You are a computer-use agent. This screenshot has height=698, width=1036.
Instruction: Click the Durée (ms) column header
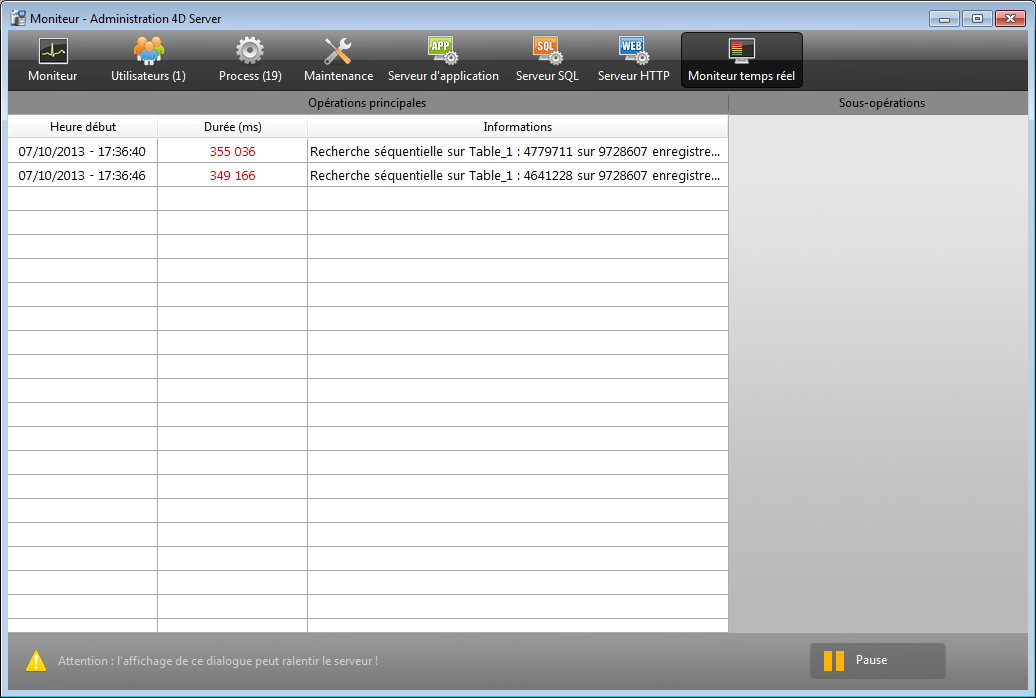pyautogui.click(x=232, y=127)
